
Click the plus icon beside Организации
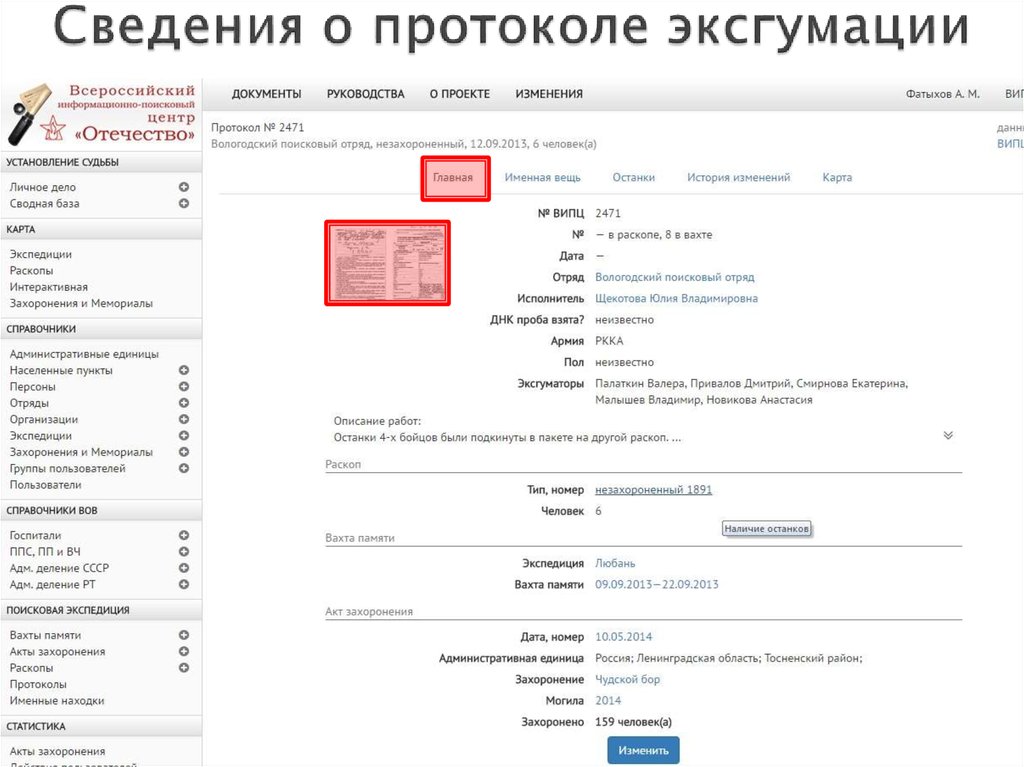click(x=184, y=419)
